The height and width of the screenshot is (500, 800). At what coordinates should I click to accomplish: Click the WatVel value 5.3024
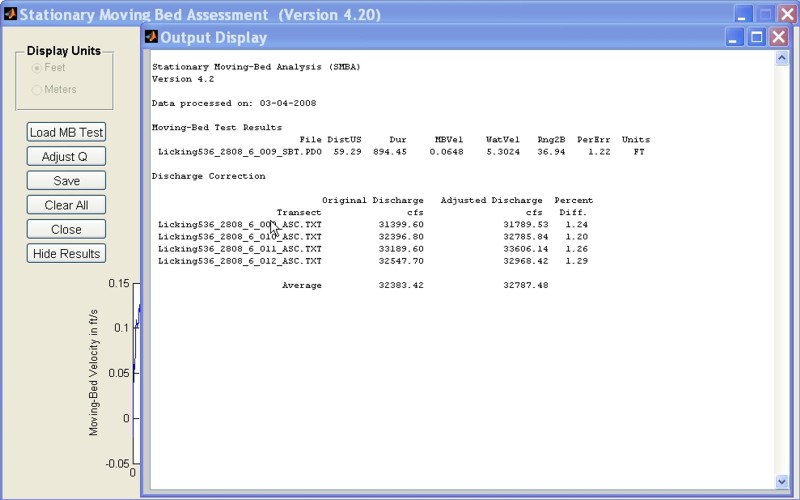click(503, 152)
